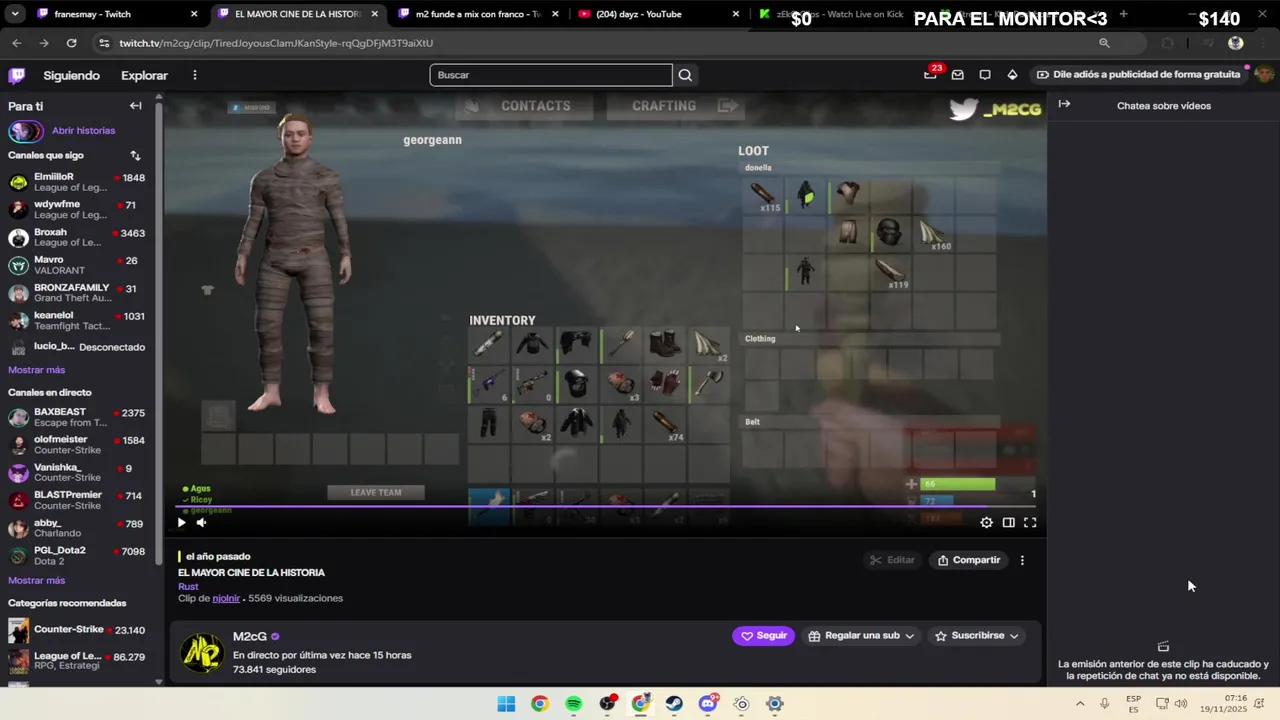Play the clip video
1280x720 pixels.
coord(181,522)
